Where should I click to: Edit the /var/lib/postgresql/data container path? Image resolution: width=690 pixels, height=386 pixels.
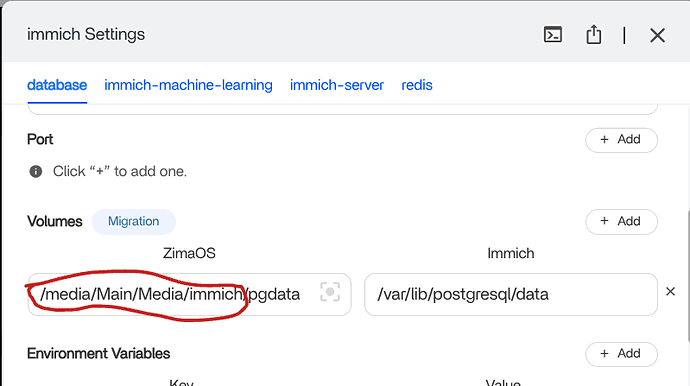(511, 294)
